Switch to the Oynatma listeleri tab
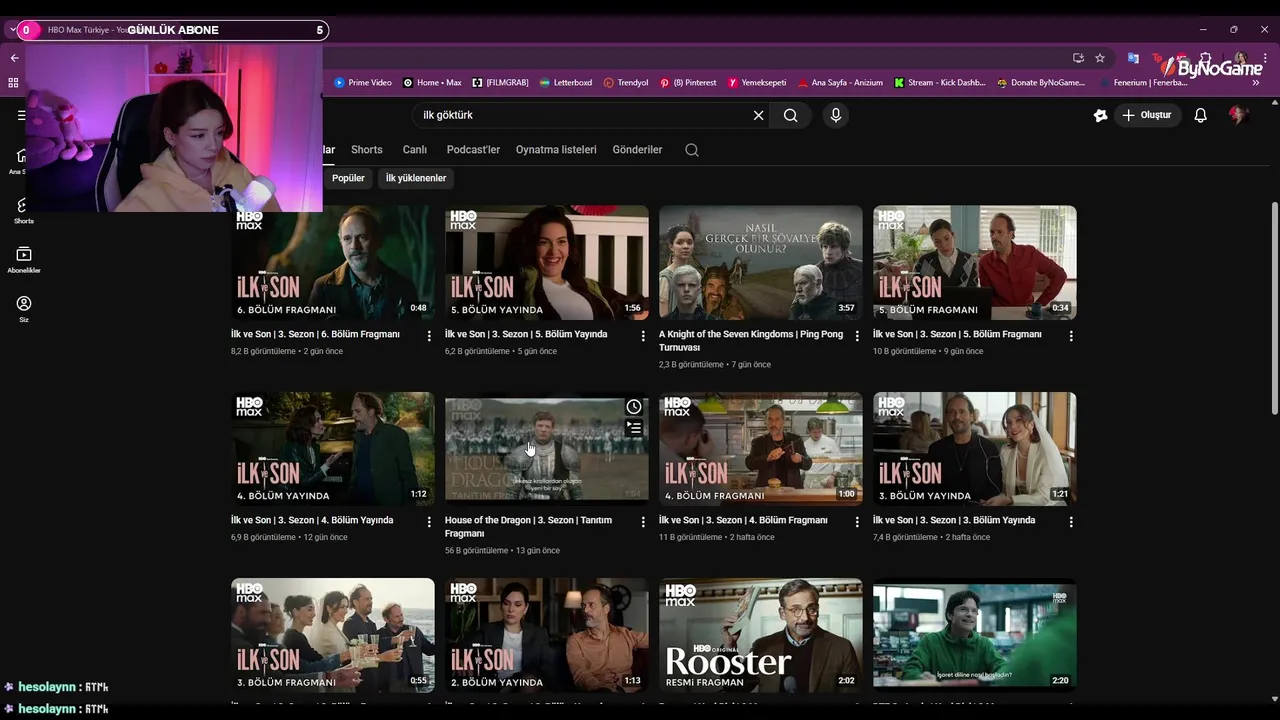The width and height of the screenshot is (1280, 720). pos(556,150)
